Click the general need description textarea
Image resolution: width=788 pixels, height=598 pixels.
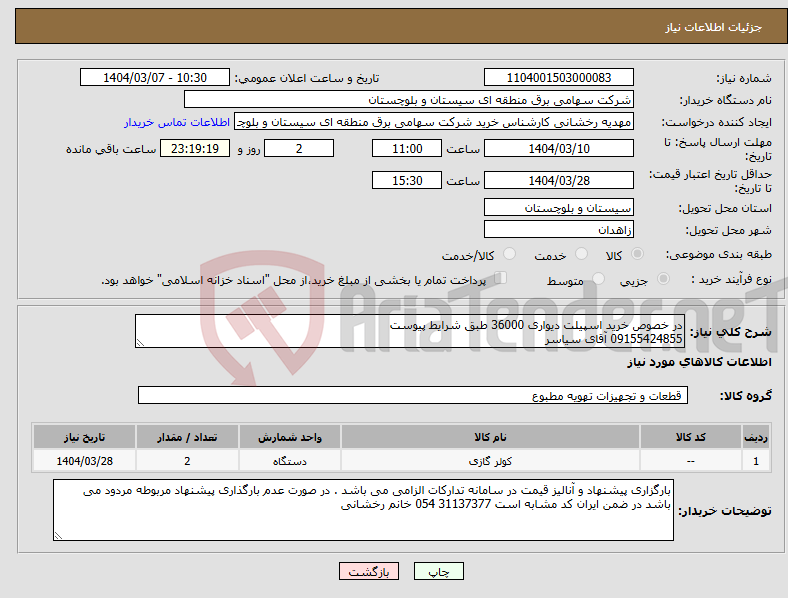410,331
